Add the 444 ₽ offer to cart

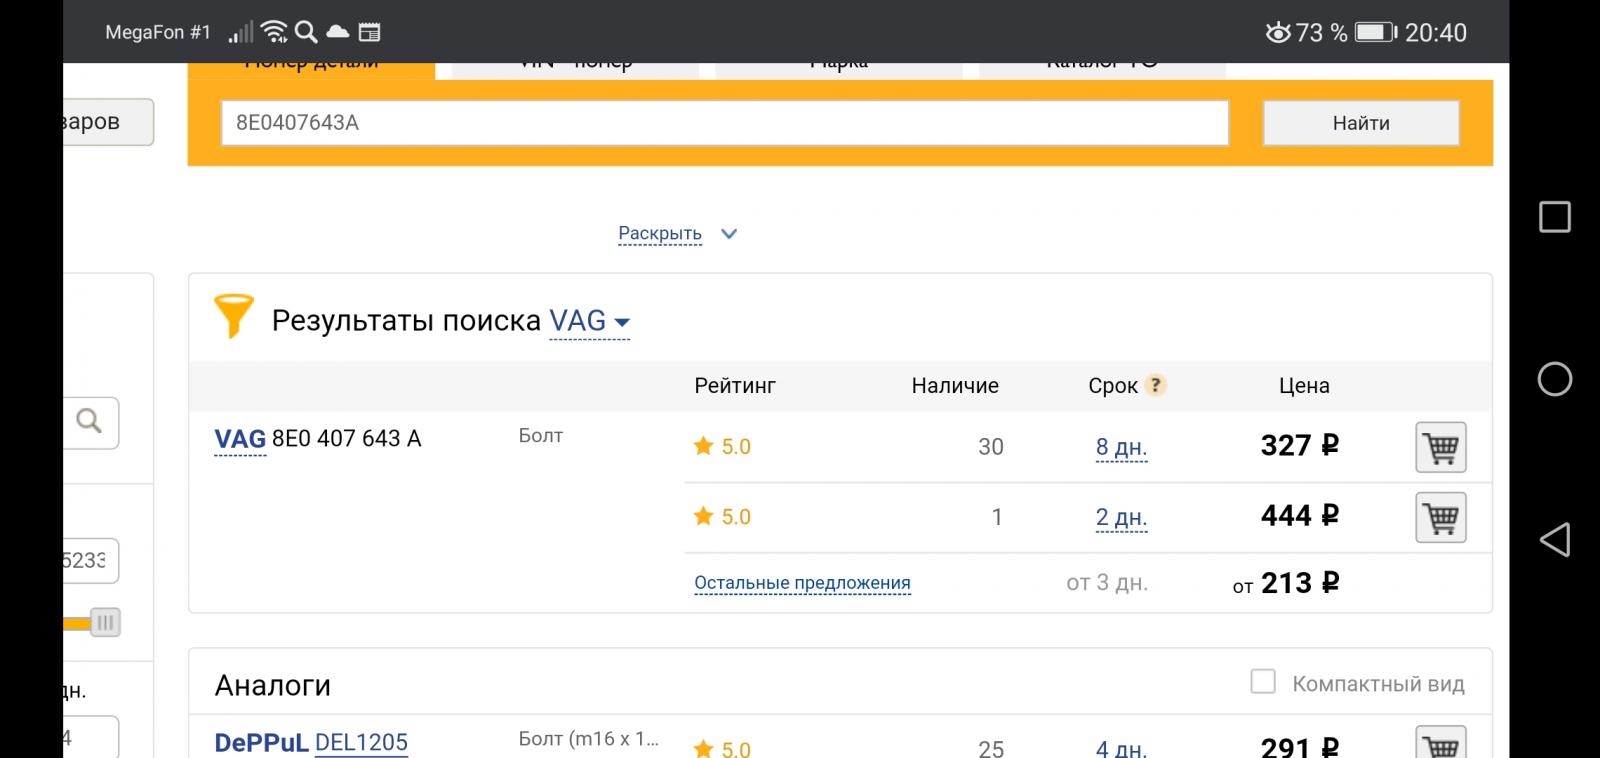point(1440,518)
